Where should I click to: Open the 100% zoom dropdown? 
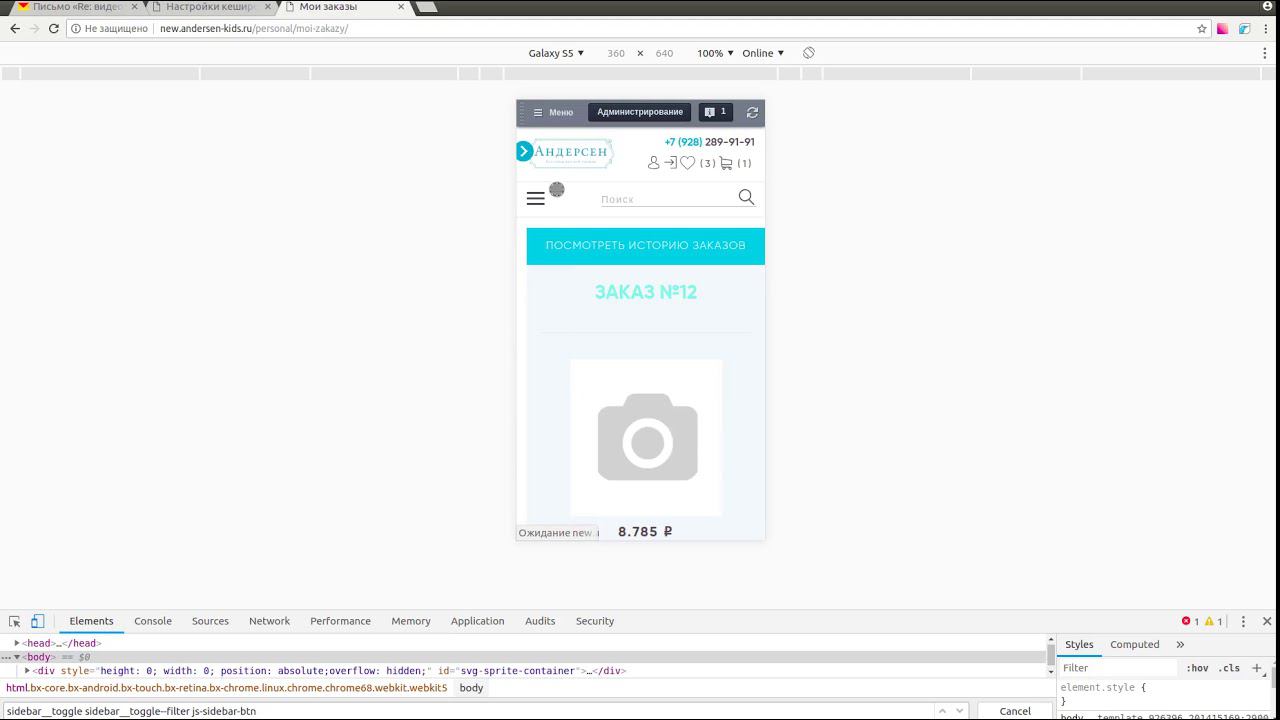click(715, 53)
